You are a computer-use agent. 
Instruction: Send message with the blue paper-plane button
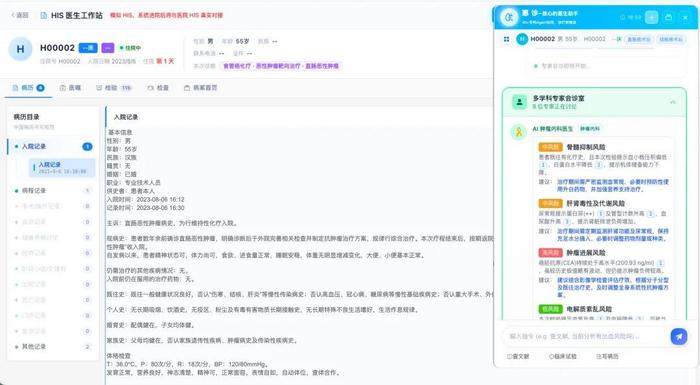point(679,336)
